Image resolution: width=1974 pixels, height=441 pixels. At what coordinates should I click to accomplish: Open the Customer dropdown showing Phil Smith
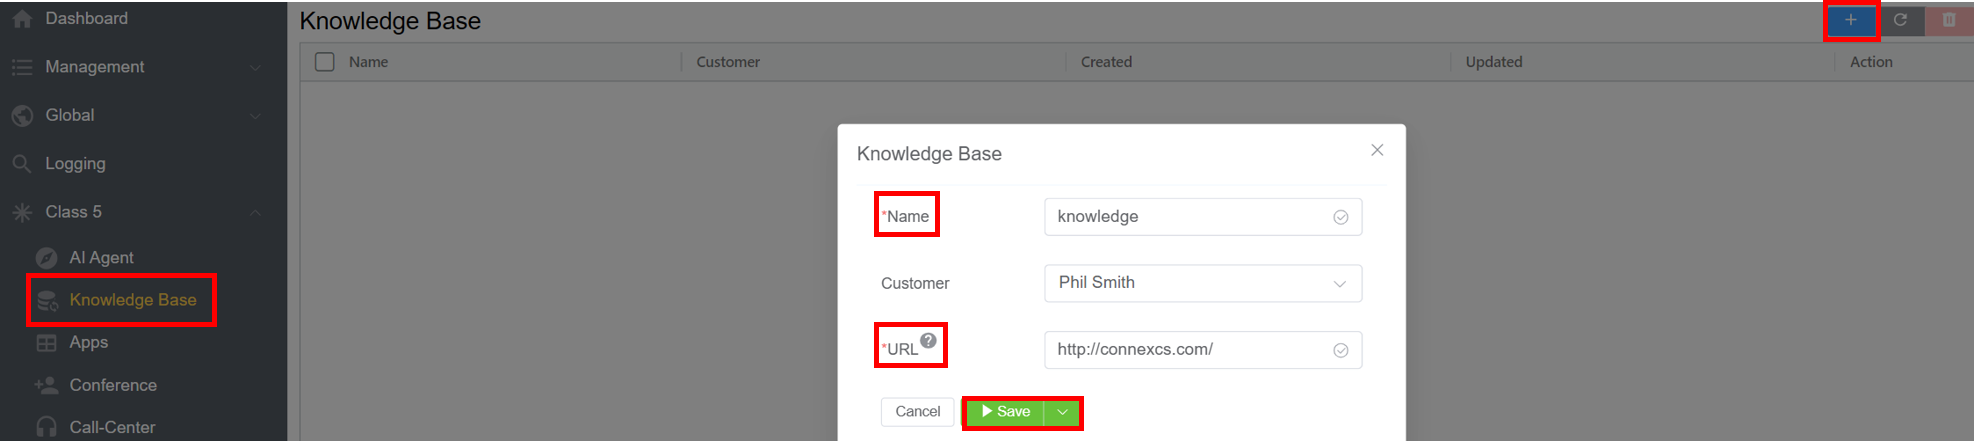[1202, 283]
